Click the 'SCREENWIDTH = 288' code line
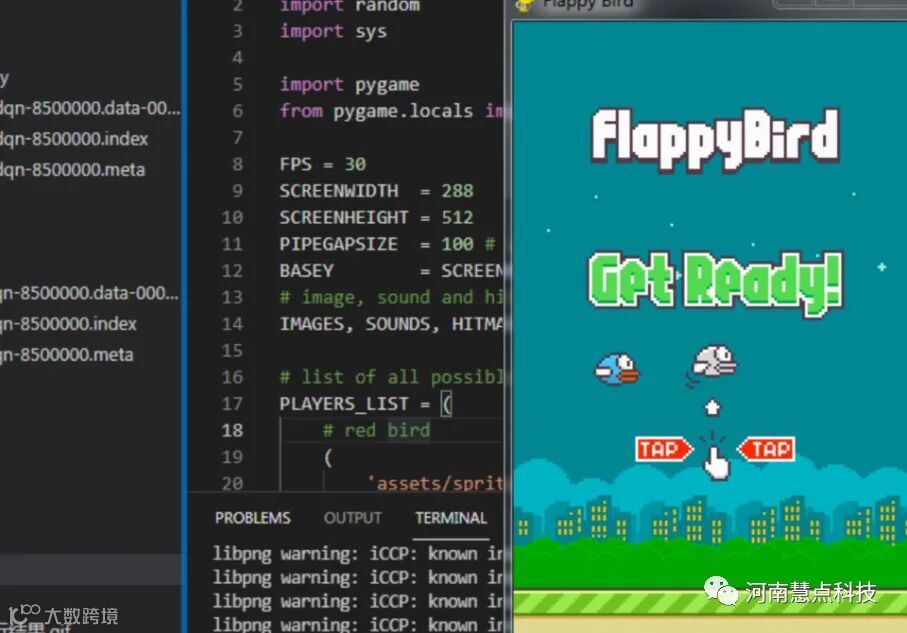 (x=377, y=191)
